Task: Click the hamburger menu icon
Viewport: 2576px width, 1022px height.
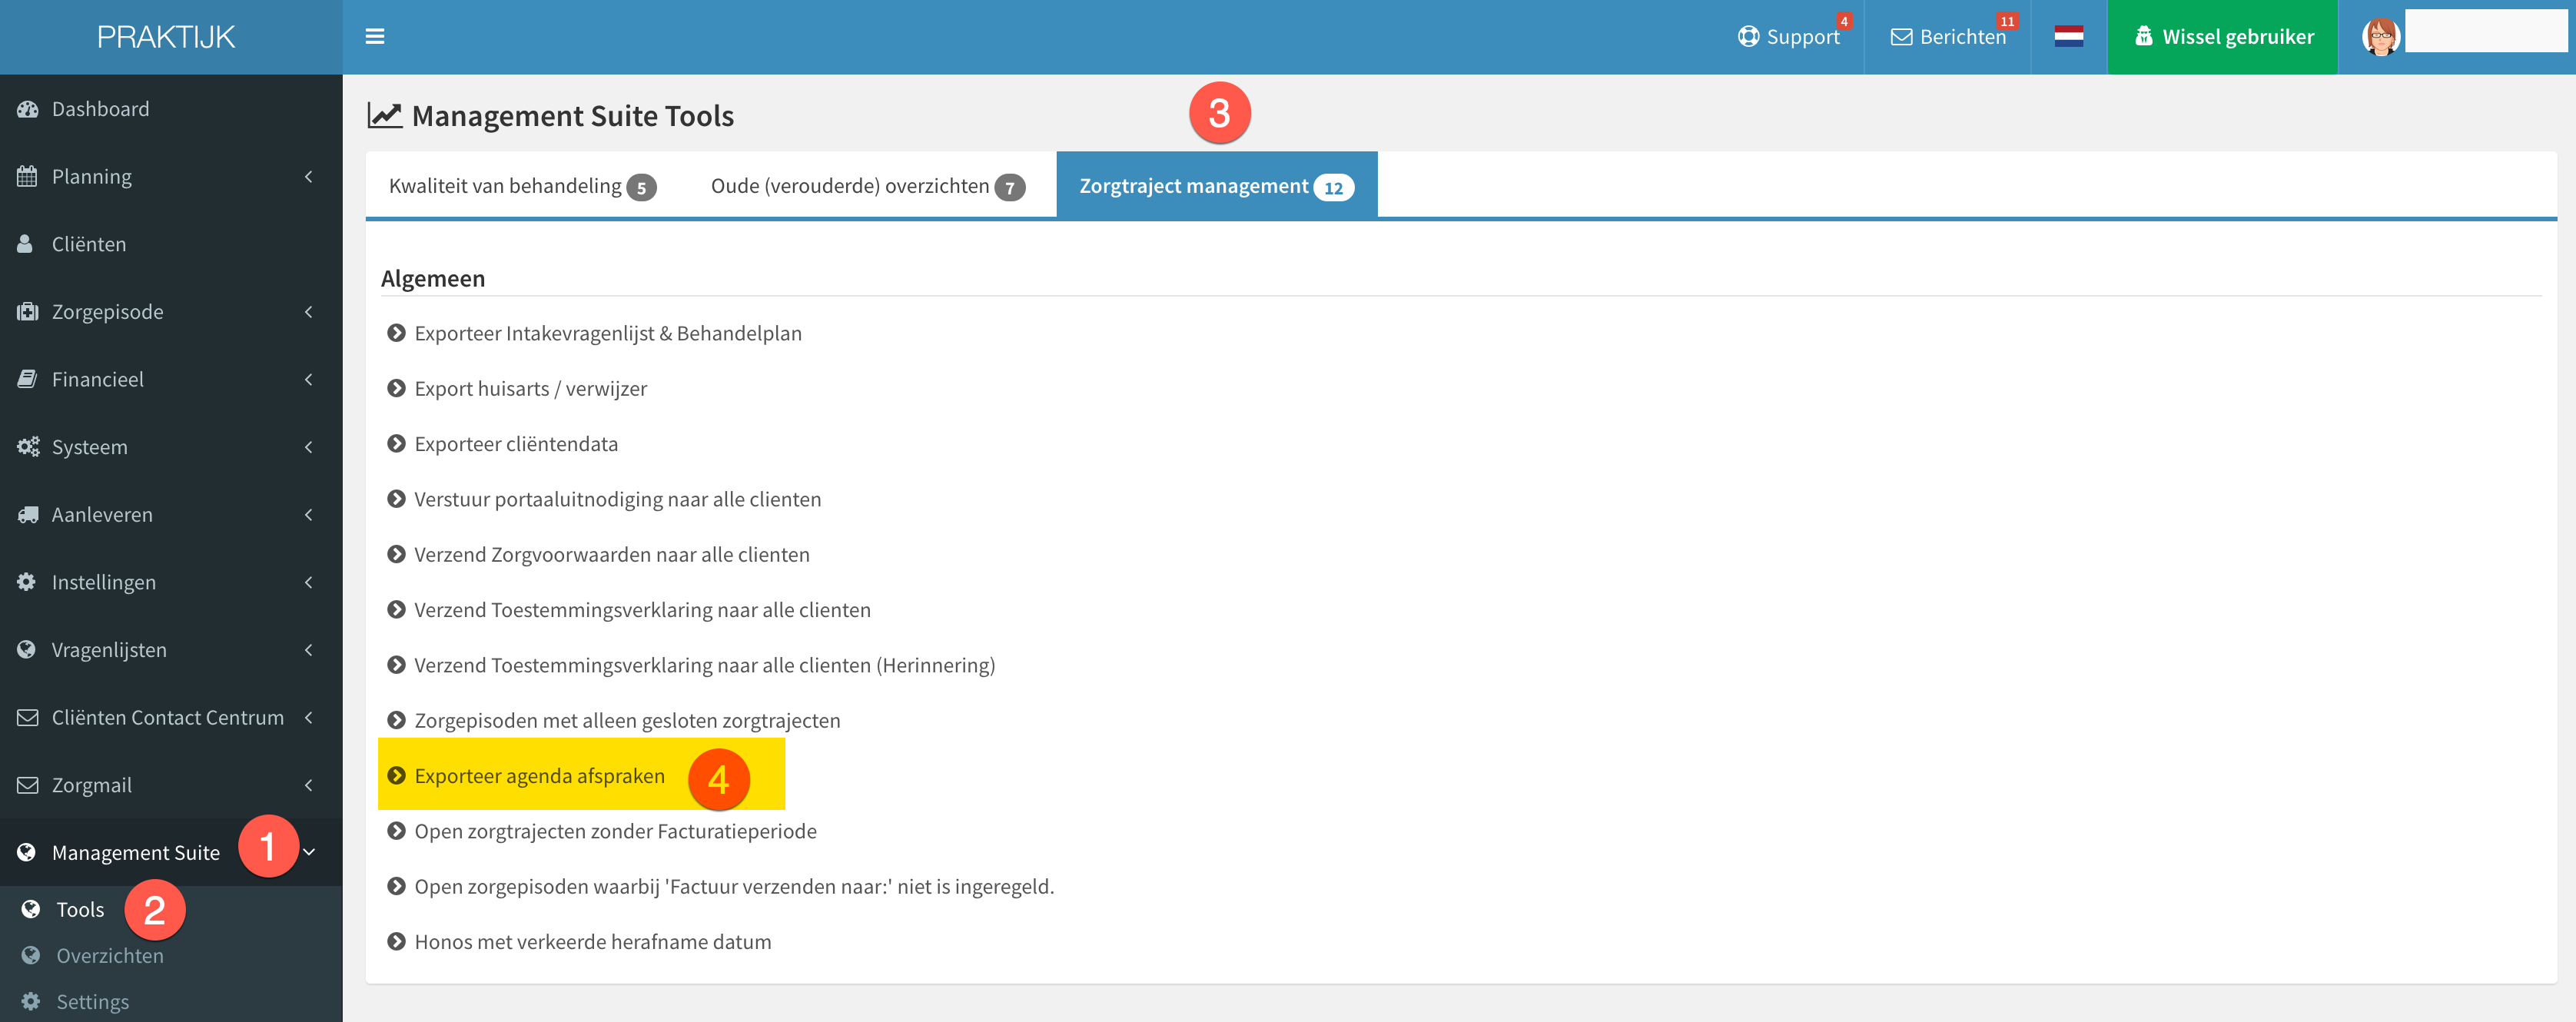Action: pyautogui.click(x=375, y=36)
